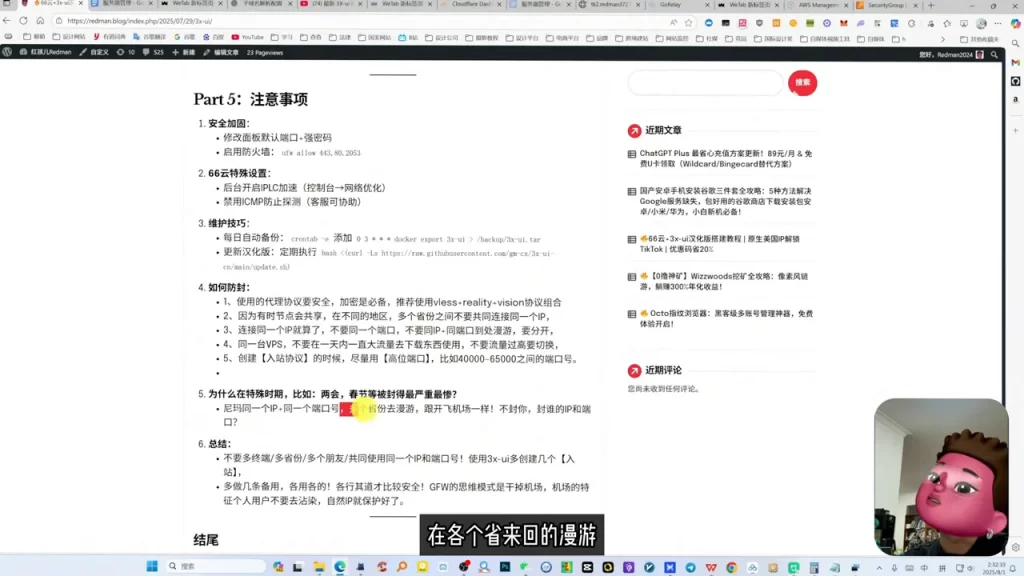Open Telegram from the taskbar

coord(690,567)
